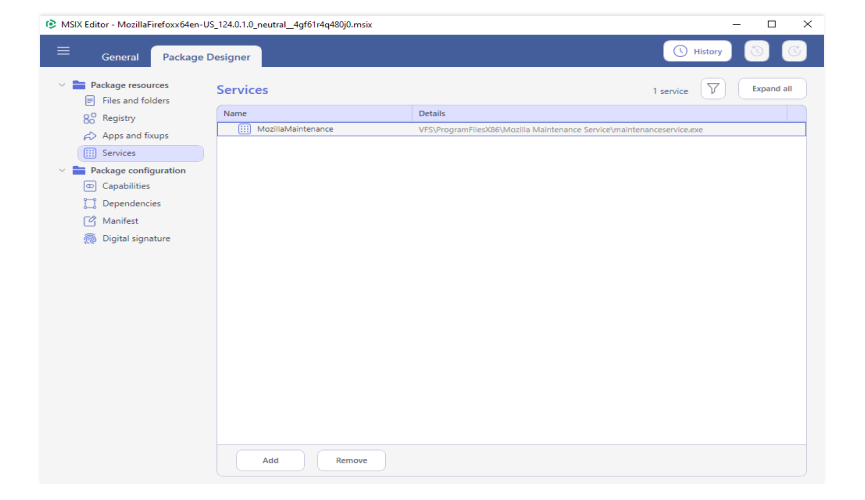
Task: Open the Manifest editor
Action: pyautogui.click(x=120, y=221)
